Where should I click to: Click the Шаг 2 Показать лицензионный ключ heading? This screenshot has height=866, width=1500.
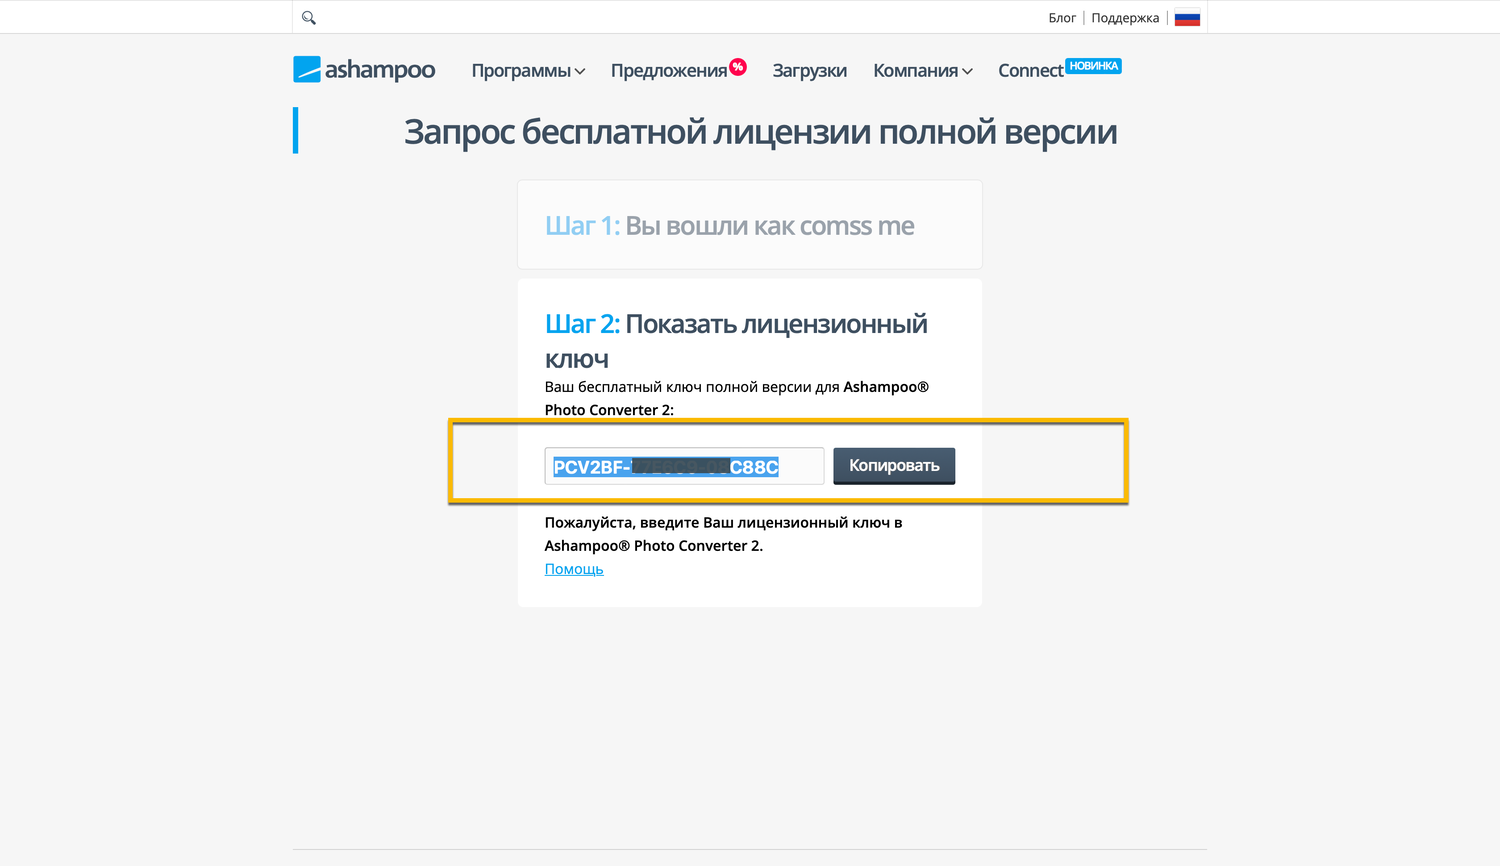tap(736, 341)
